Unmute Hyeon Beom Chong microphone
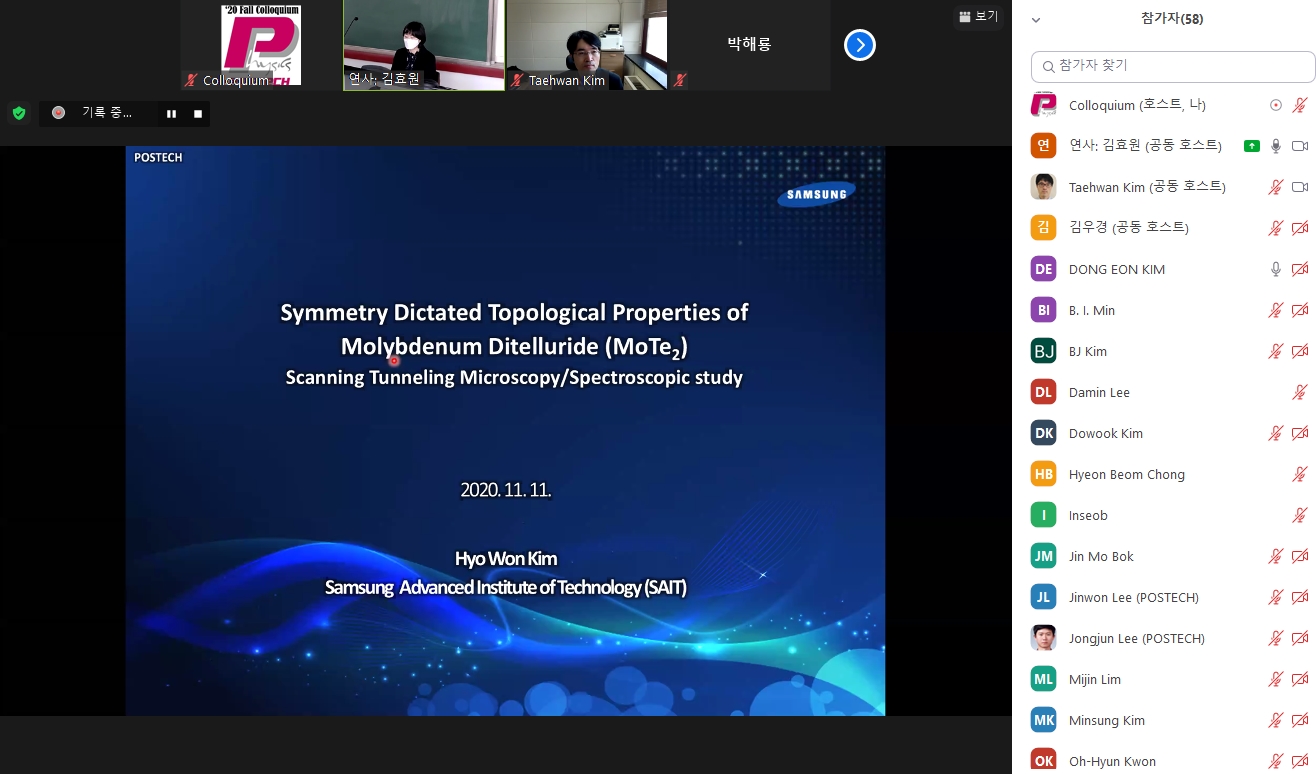Image resolution: width=1316 pixels, height=774 pixels. click(1300, 474)
